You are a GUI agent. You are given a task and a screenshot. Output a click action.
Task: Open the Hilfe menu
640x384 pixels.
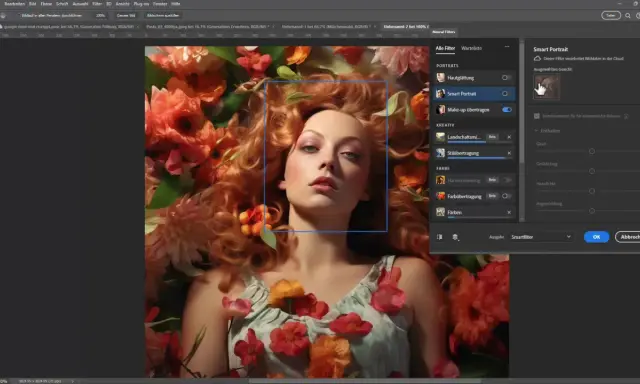tap(176, 4)
